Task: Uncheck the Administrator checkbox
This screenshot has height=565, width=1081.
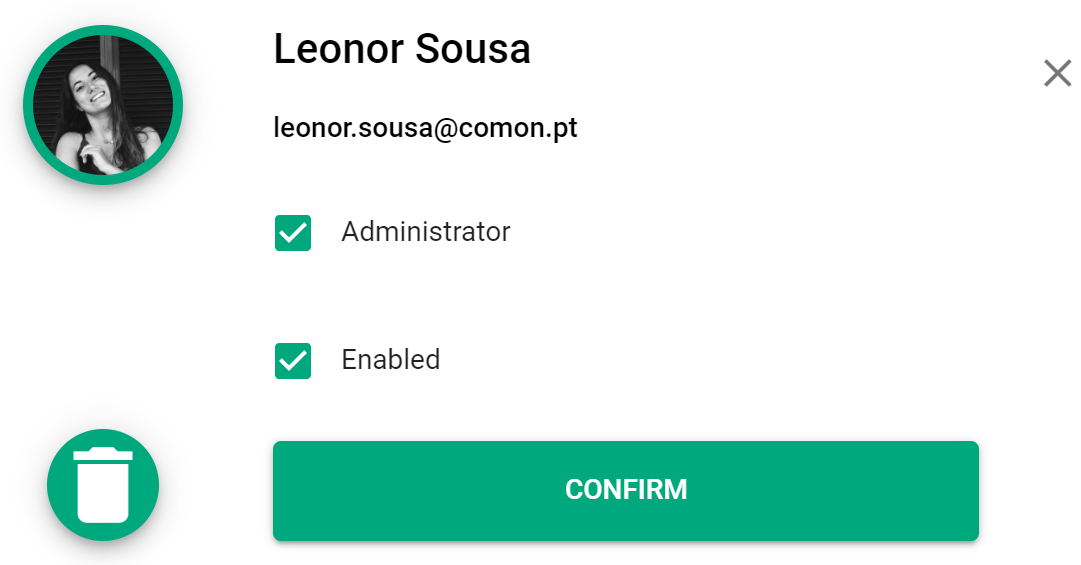Action: tap(293, 233)
